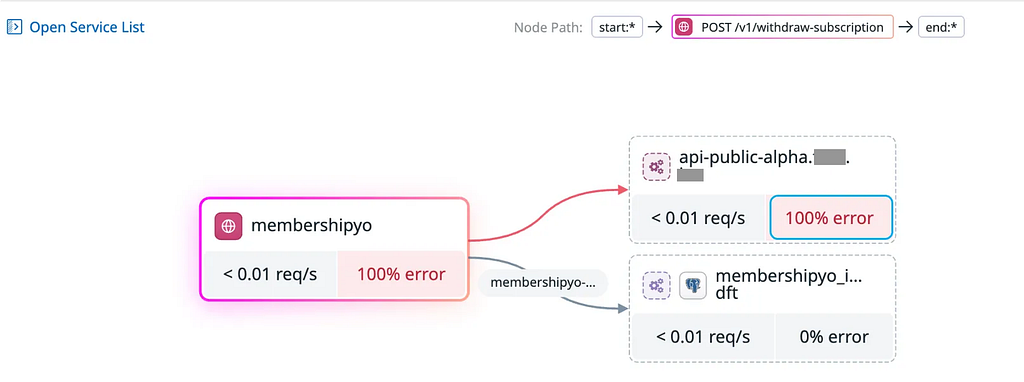1024x382 pixels.
Task: Click the globe icon in POST /v1/withdraw-subscription chip
Action: pos(684,27)
